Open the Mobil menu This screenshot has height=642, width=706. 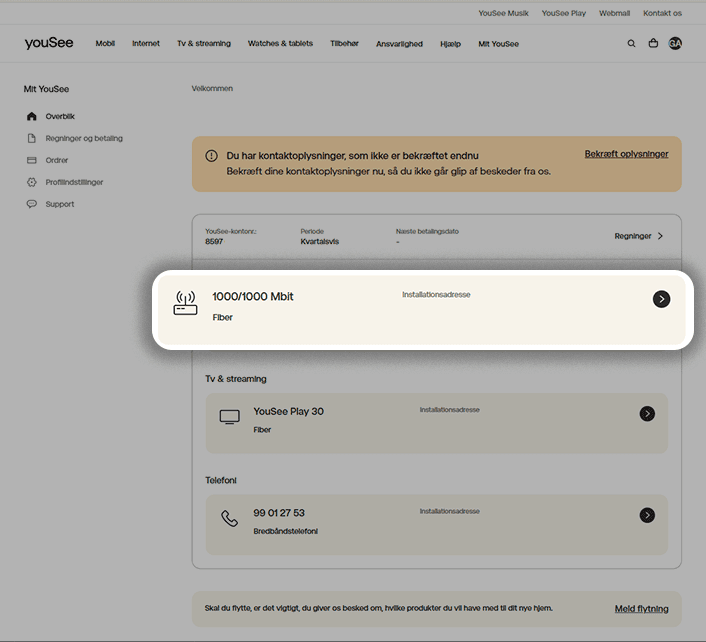point(105,44)
